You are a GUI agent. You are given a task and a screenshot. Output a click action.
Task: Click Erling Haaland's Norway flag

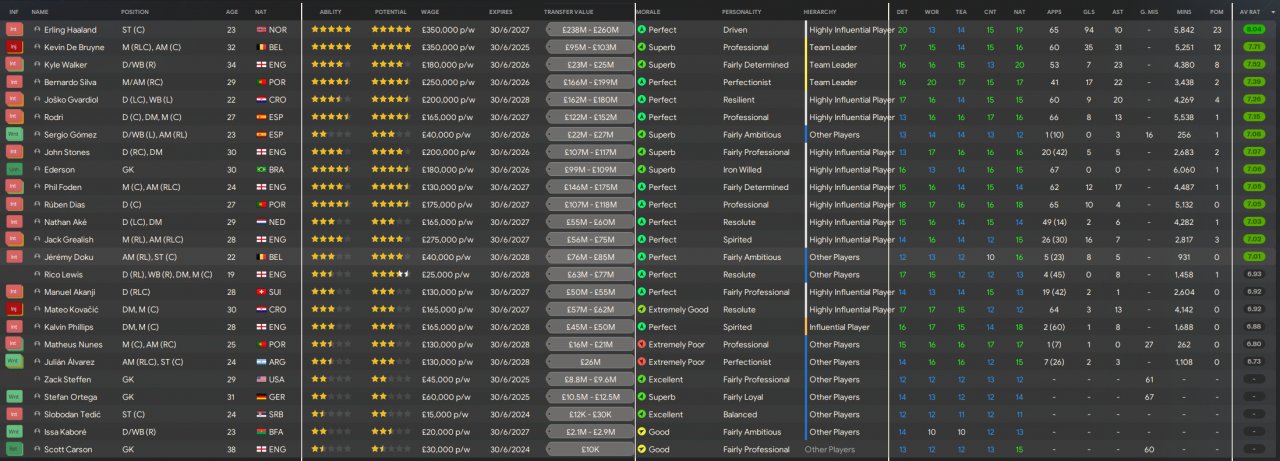(x=263, y=30)
